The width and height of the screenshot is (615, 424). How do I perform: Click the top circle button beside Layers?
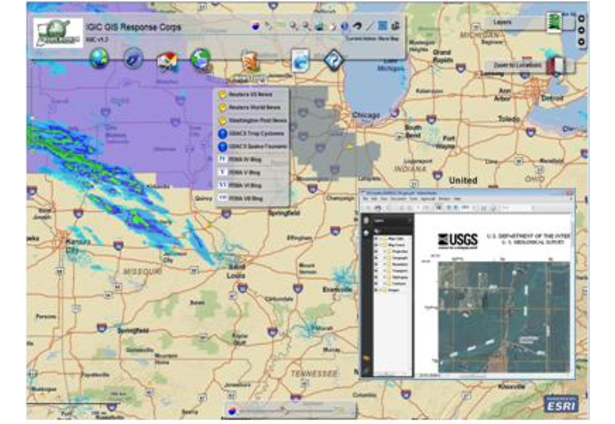pyautogui.click(x=581, y=18)
